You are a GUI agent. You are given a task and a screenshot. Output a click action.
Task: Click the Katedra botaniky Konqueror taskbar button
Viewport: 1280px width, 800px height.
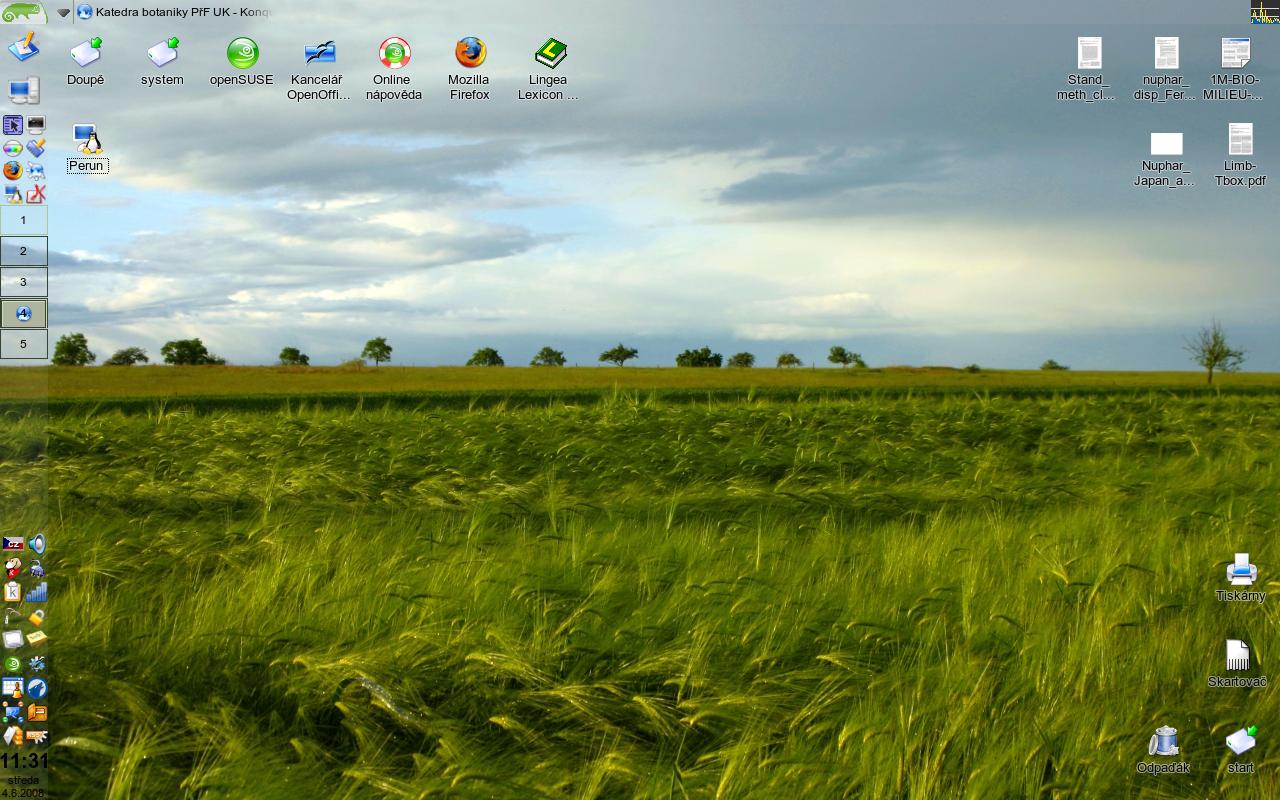point(175,12)
